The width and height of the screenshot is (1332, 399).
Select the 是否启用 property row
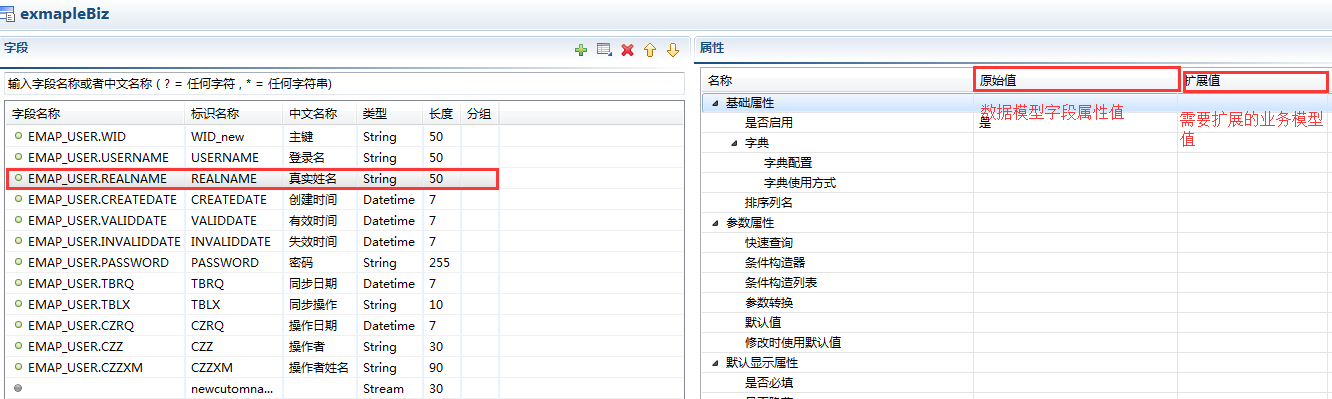(1016, 122)
